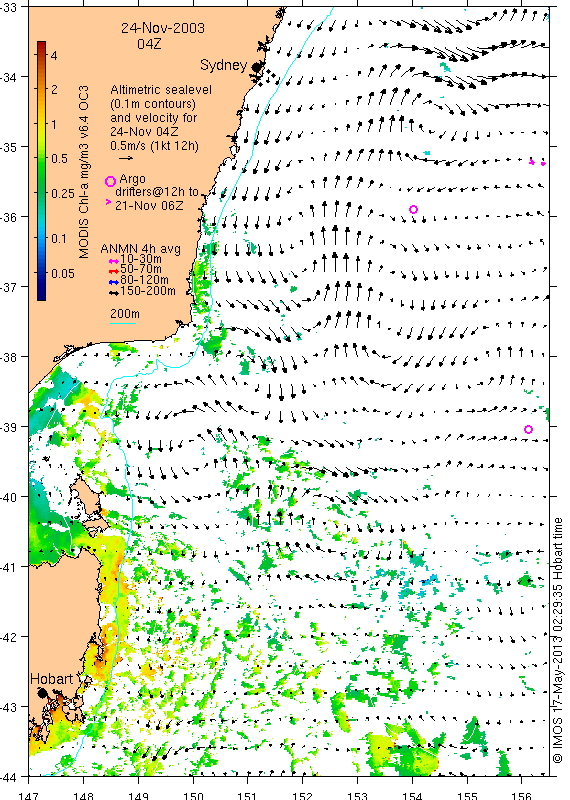Click the Argo legend label
Viewport: 570px width, 800px height.
pos(132,180)
